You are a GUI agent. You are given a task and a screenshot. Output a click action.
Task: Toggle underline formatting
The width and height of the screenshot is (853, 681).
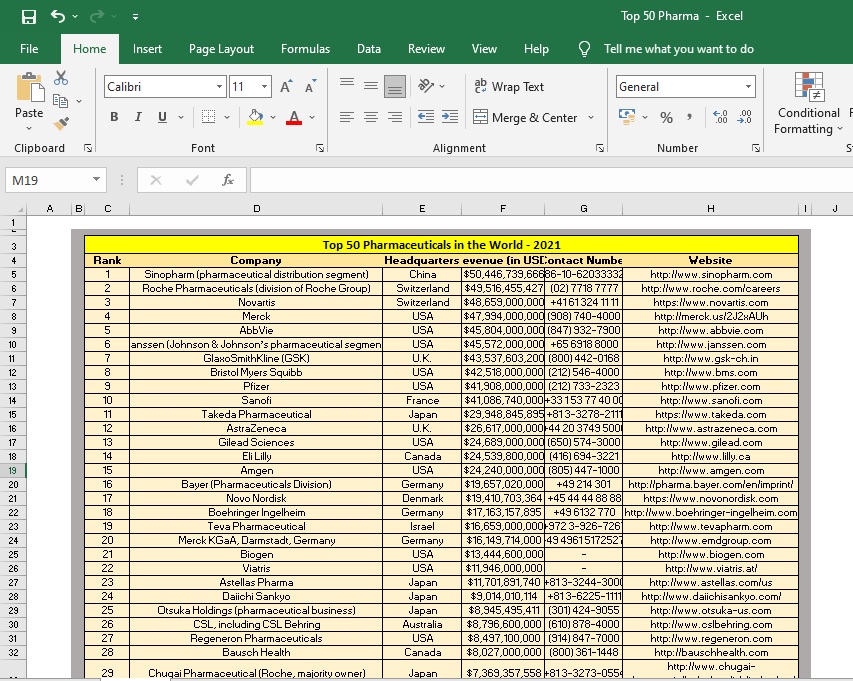[162, 117]
